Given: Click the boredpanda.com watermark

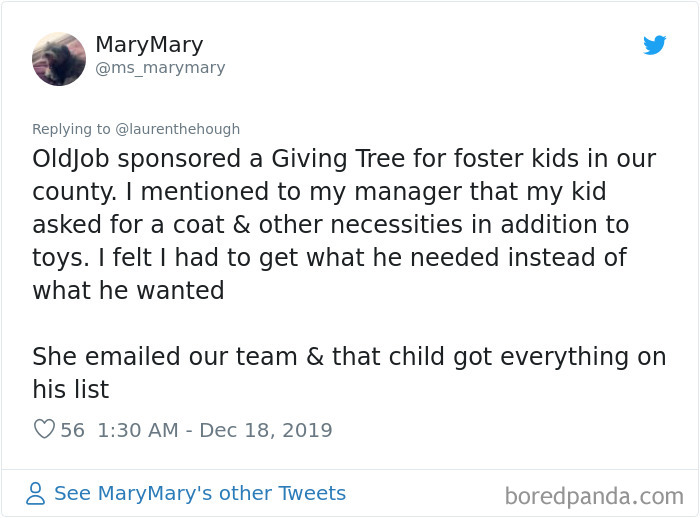Looking at the screenshot, I should tap(594, 495).
